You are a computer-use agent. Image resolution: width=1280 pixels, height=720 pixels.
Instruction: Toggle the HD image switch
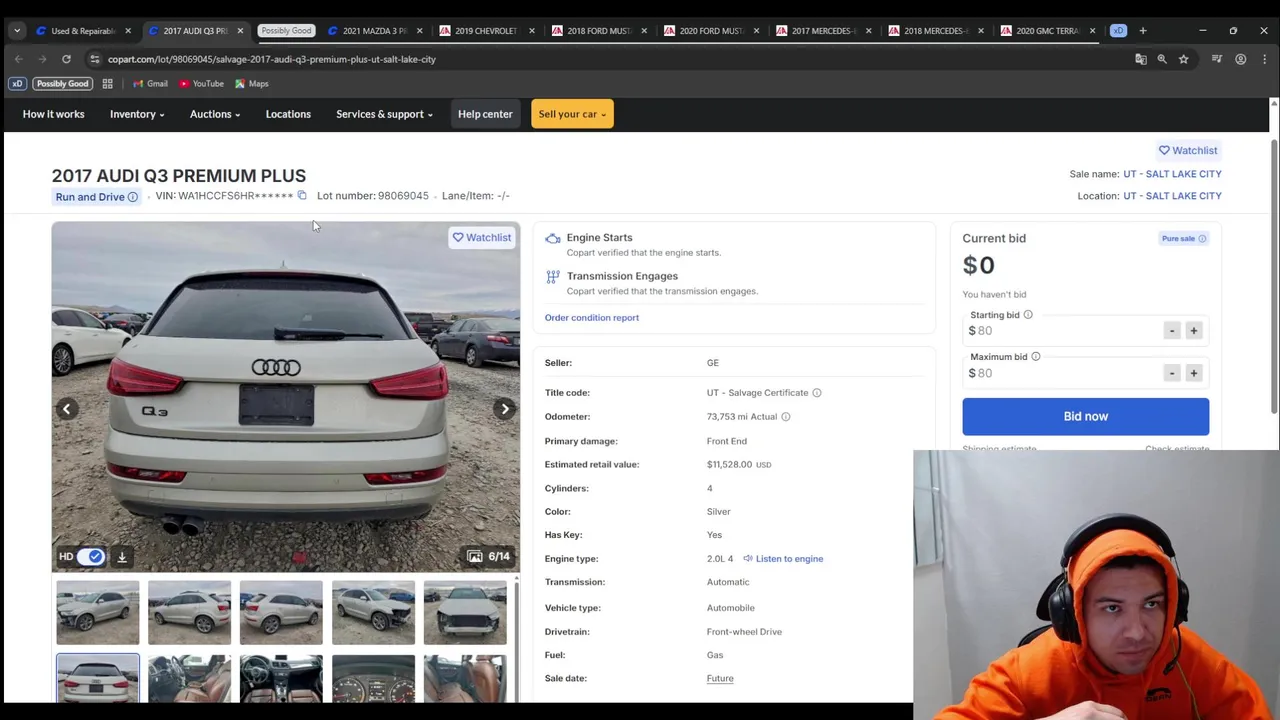tap(91, 557)
